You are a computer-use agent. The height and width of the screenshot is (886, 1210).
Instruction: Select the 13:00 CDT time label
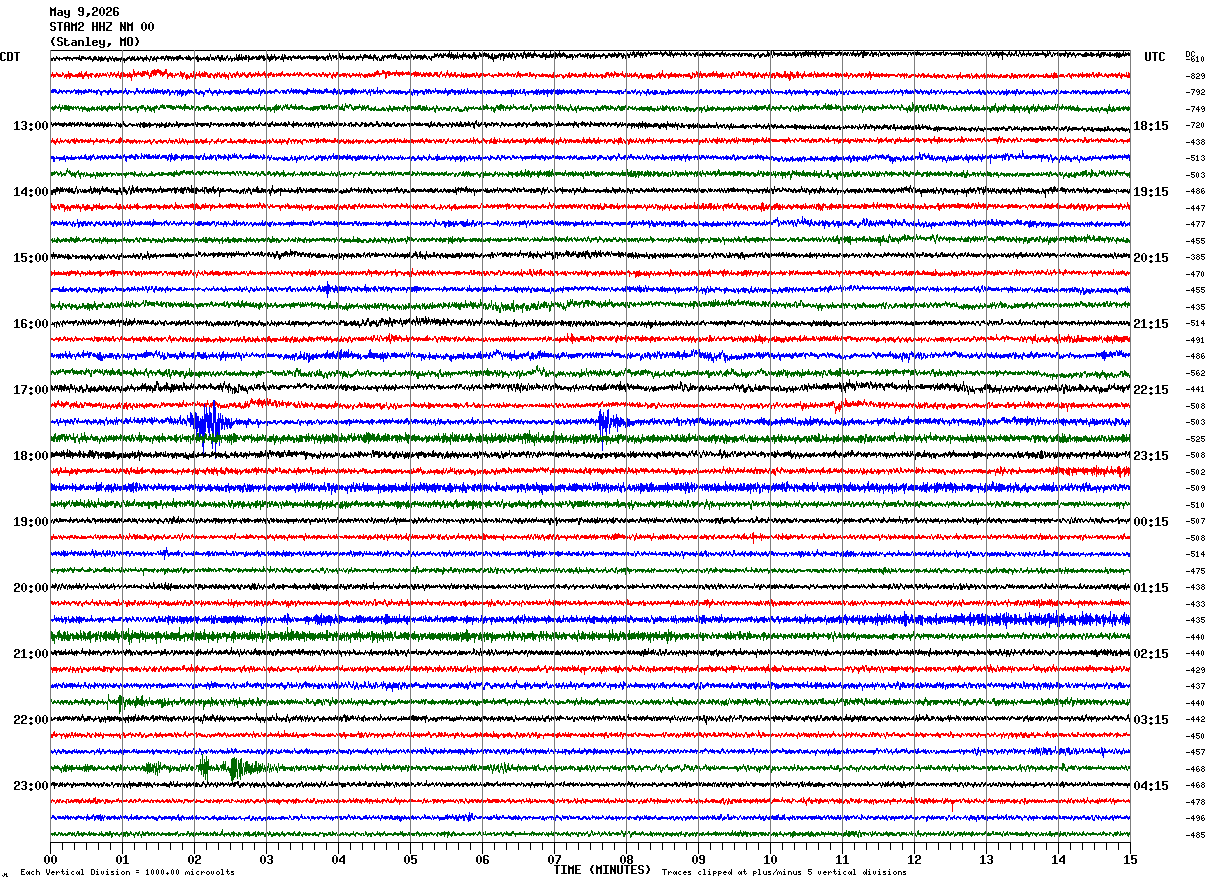click(30, 125)
